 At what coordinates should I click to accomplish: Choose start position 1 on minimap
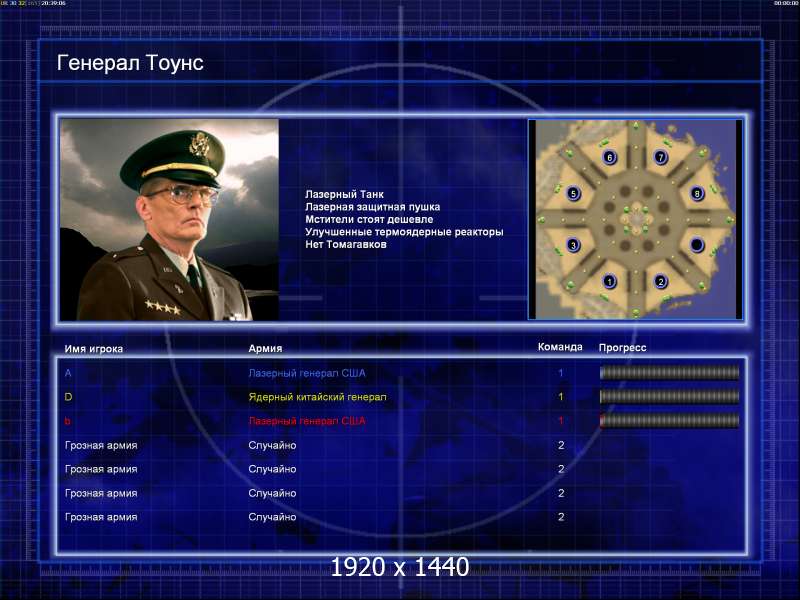point(609,281)
